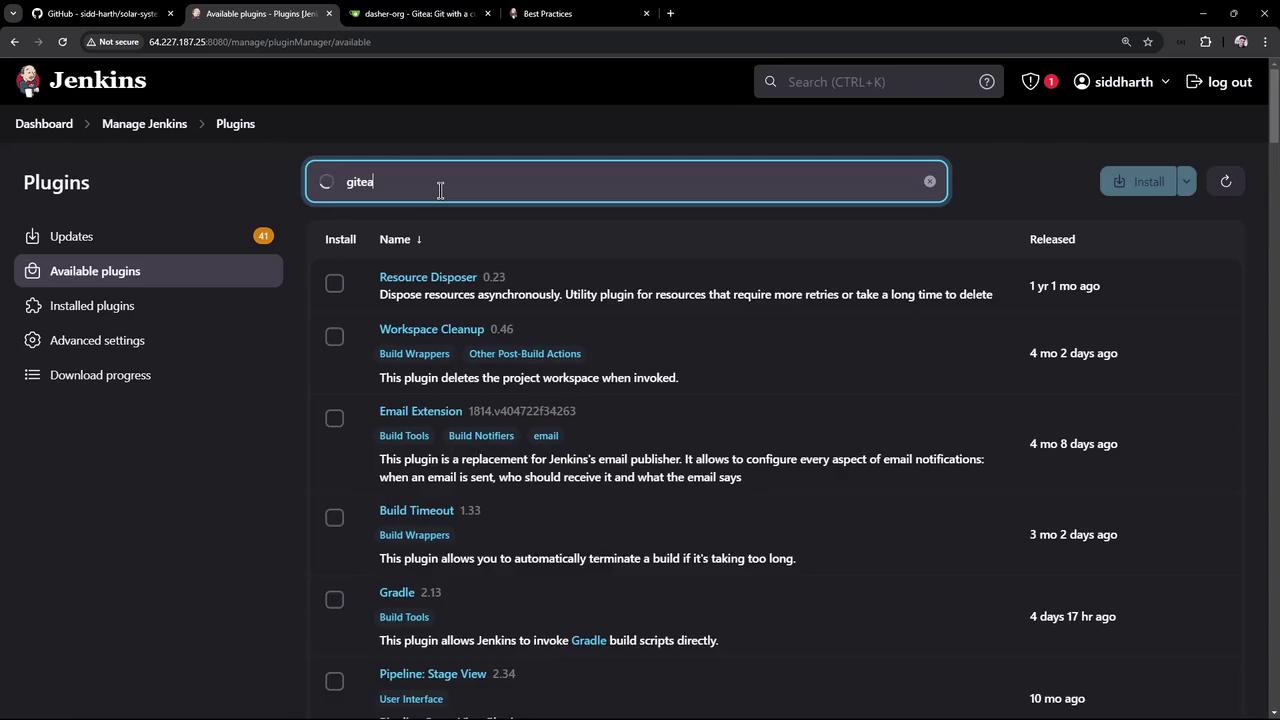Select Available plugins in the sidebar
The image size is (1280, 720).
click(x=149, y=271)
